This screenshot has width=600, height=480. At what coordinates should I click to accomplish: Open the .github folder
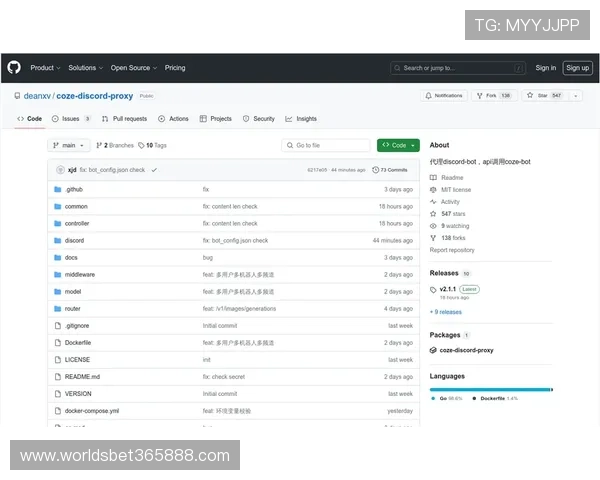tap(74, 189)
